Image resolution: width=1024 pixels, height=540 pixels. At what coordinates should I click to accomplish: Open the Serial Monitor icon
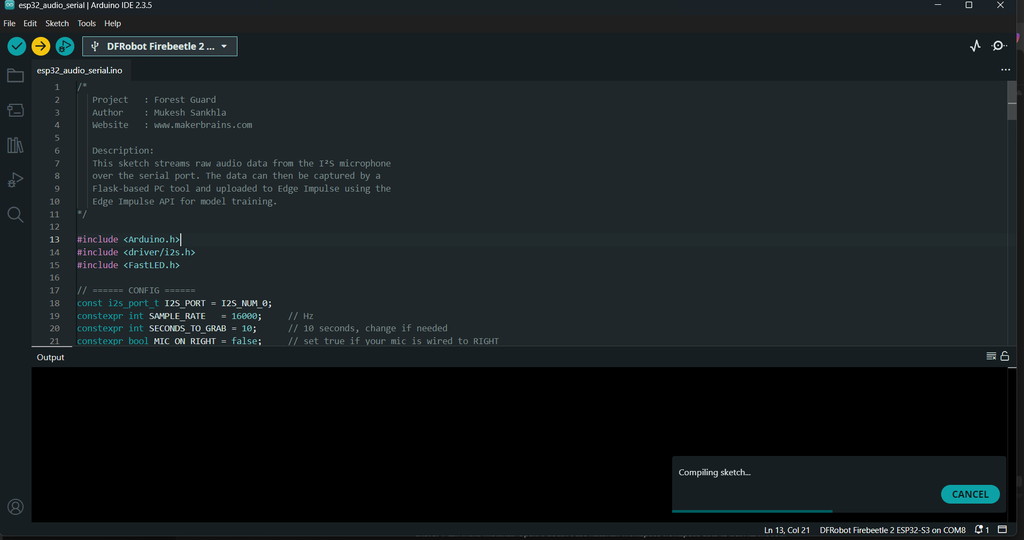coord(999,46)
